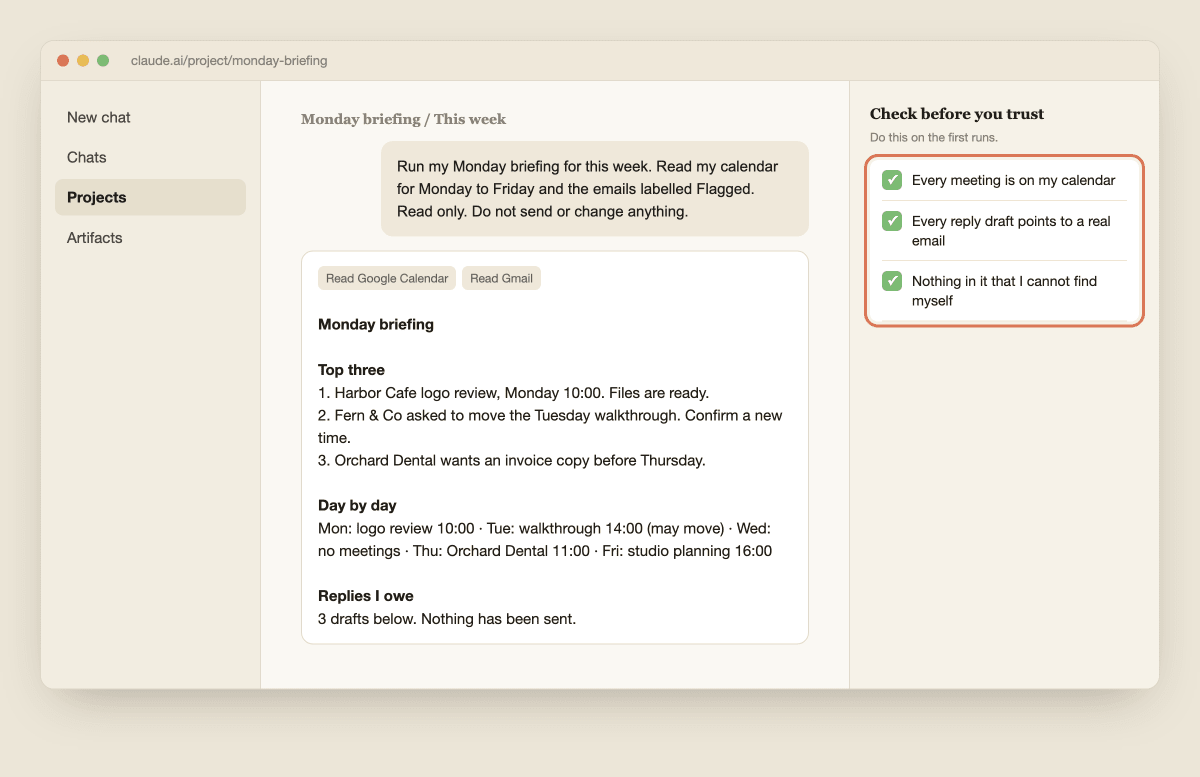1200x777 pixels.
Task: Click the 'Replies I owe' heading
Action: point(365,596)
